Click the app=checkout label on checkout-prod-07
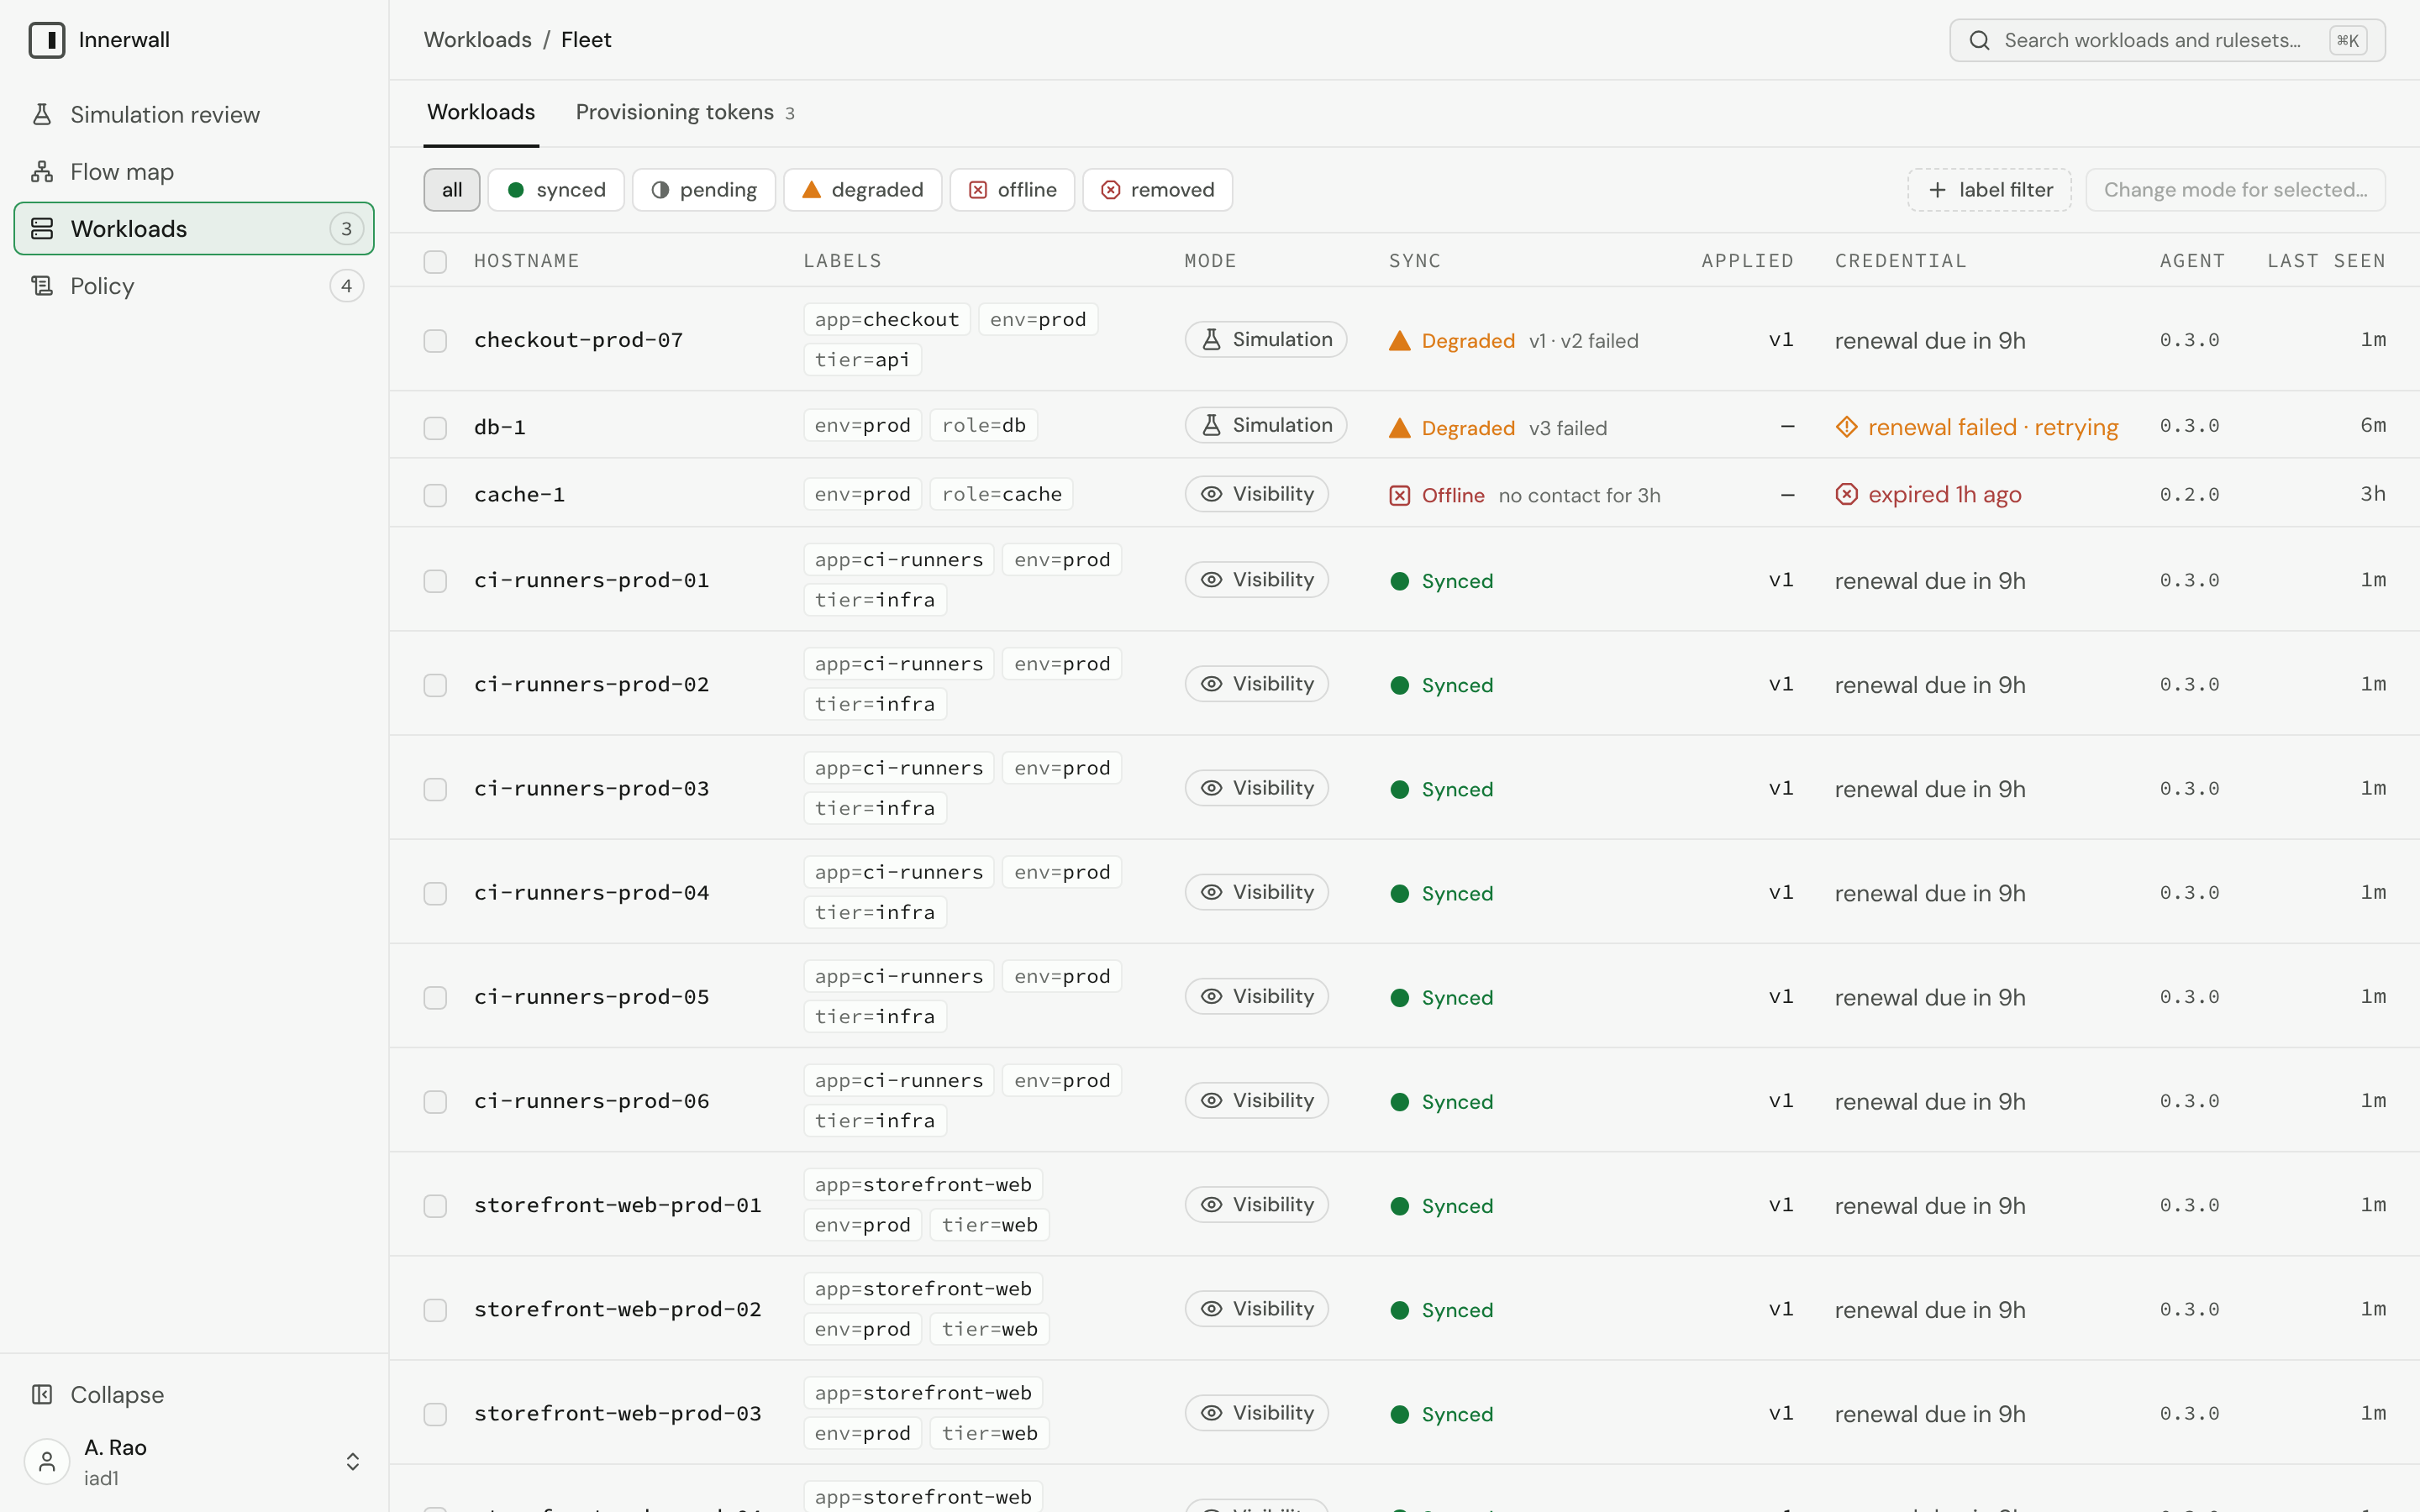The height and width of the screenshot is (1512, 2420). pyautogui.click(x=887, y=319)
